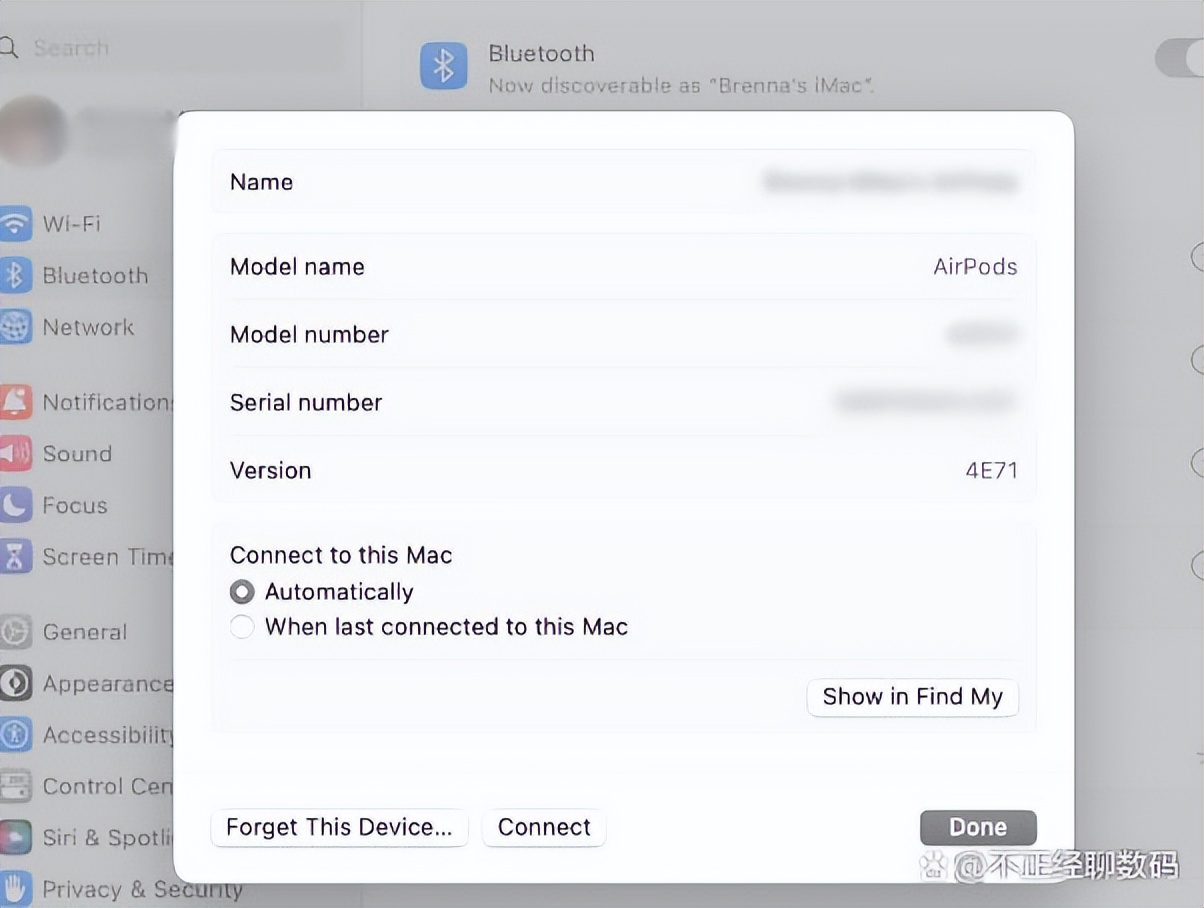Screen dimensions: 1204x908
Task: Open the Network settings pane
Action: tap(88, 327)
